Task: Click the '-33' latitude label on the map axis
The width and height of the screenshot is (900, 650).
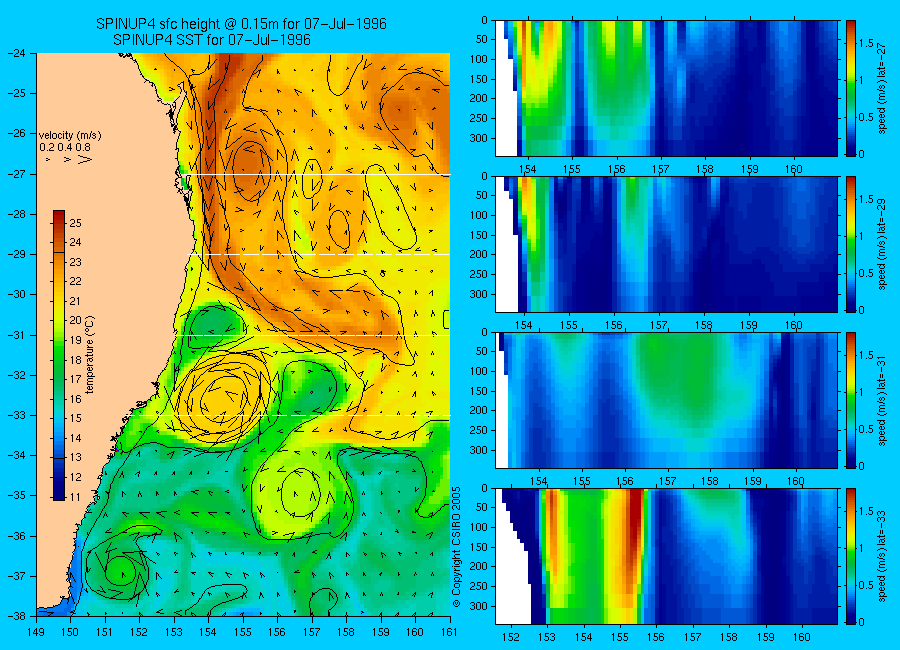Action: point(17,415)
